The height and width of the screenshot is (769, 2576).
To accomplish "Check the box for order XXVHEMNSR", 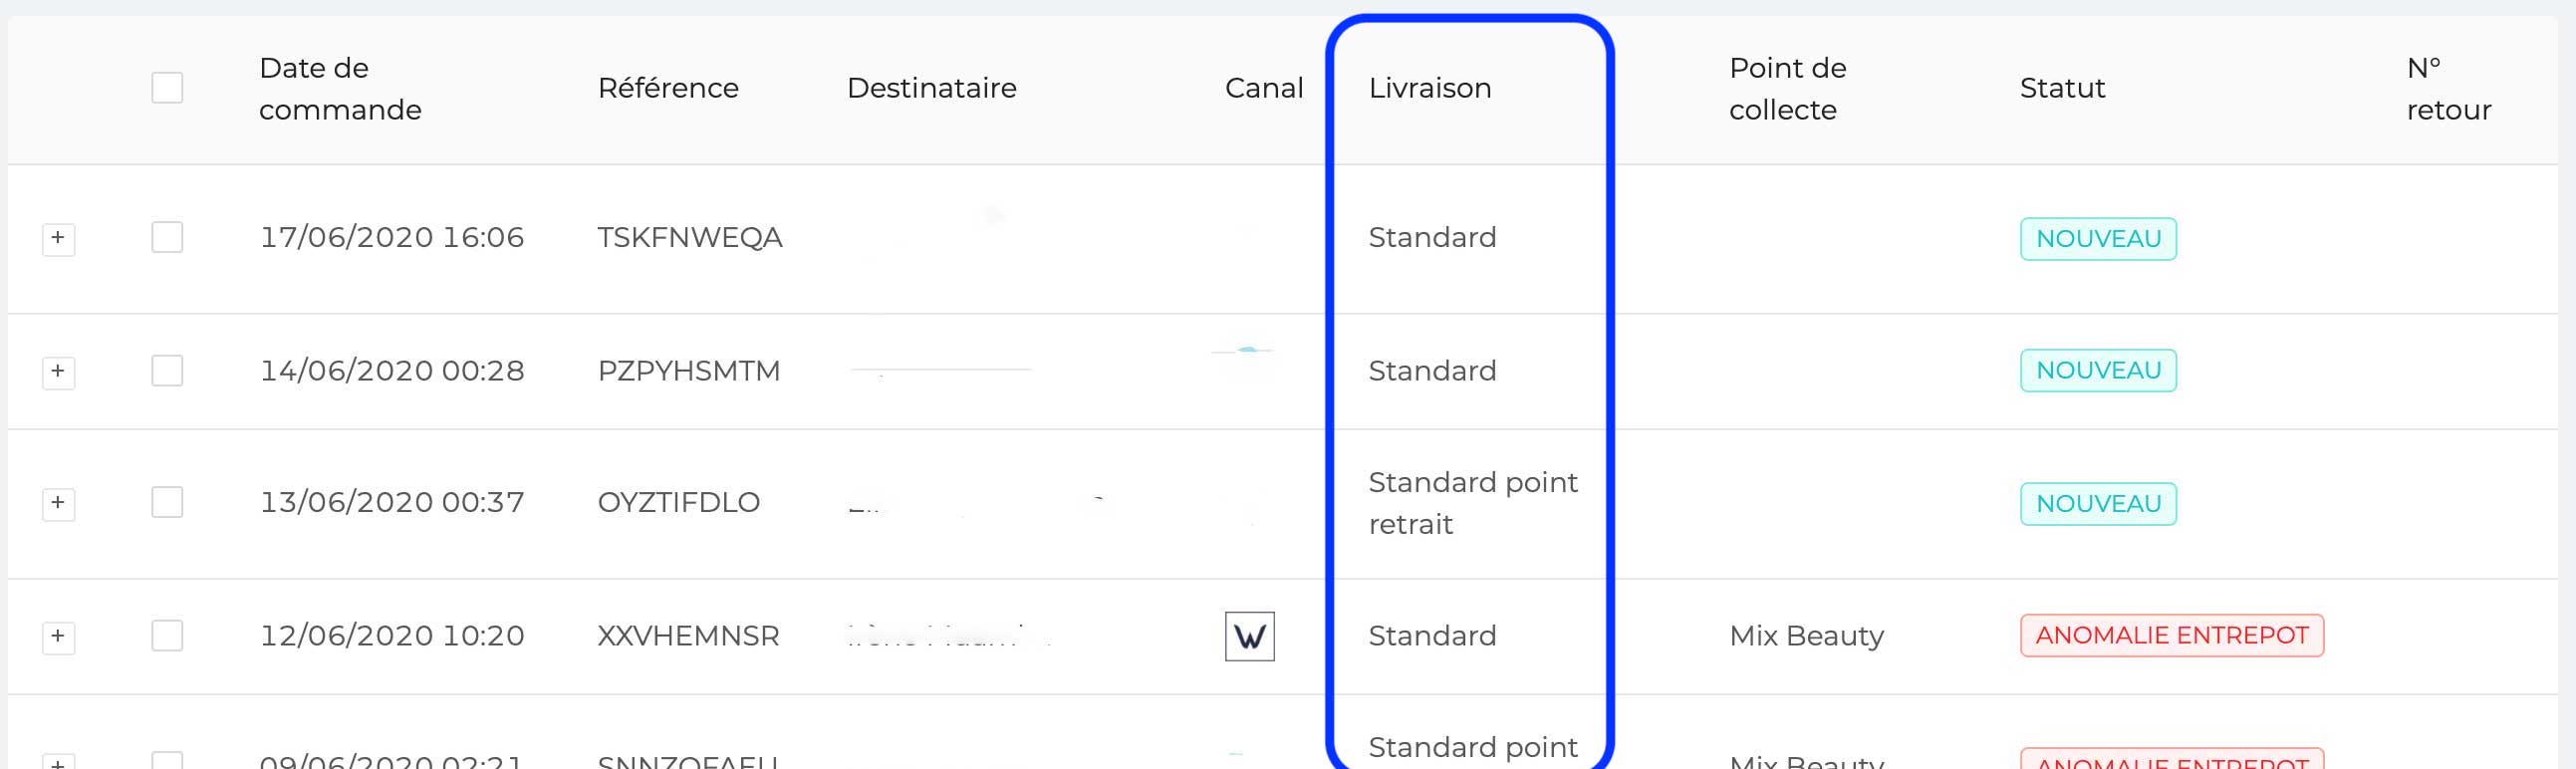I will (x=167, y=636).
